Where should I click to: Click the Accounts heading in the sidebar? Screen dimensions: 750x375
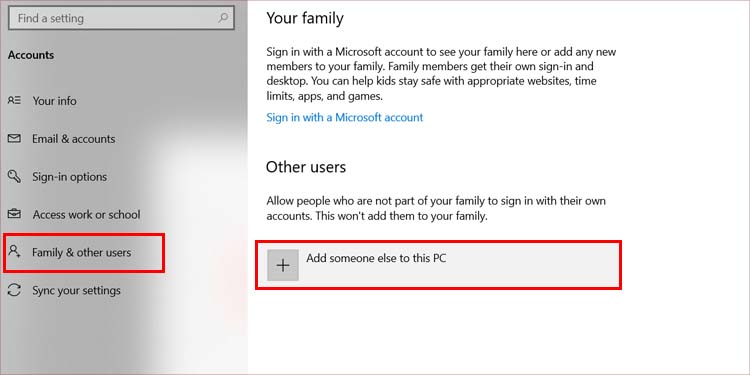(31, 55)
